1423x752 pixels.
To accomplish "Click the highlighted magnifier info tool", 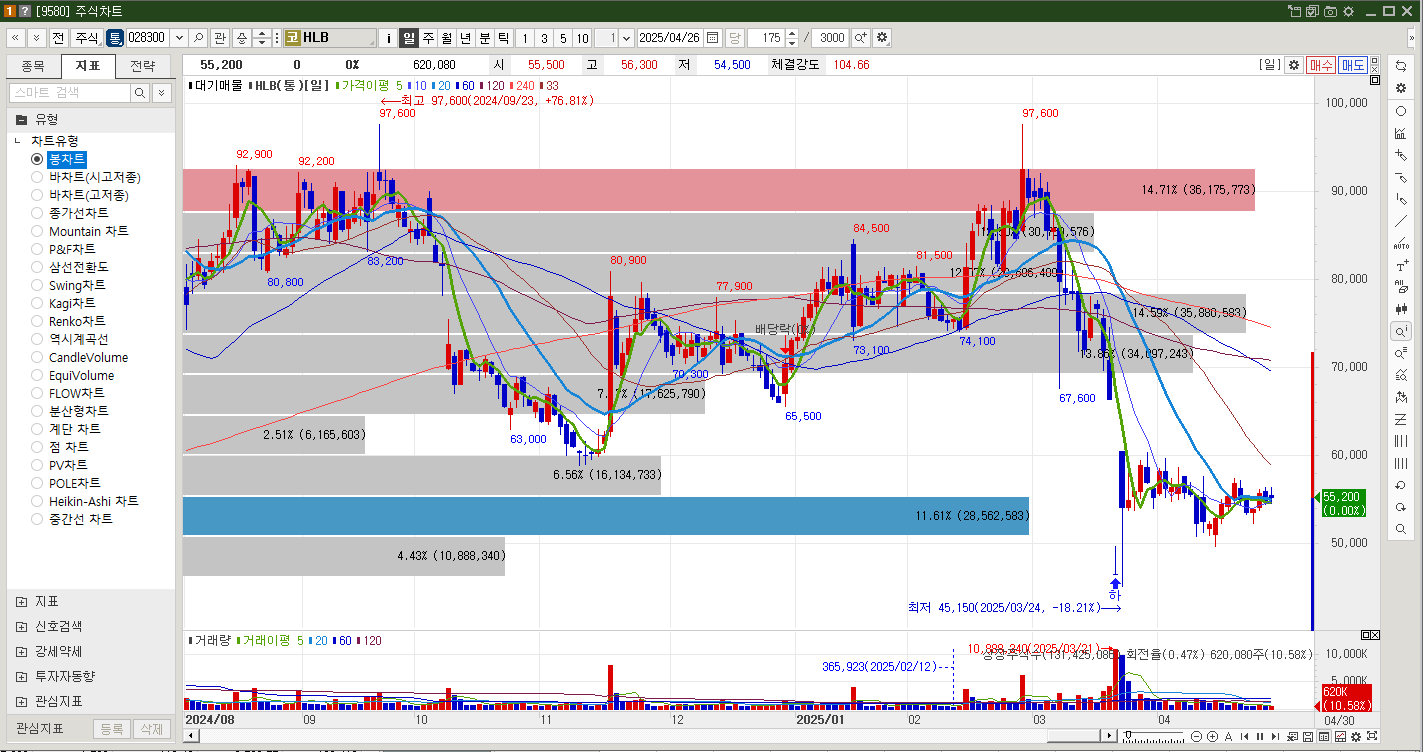I will tap(1401, 331).
